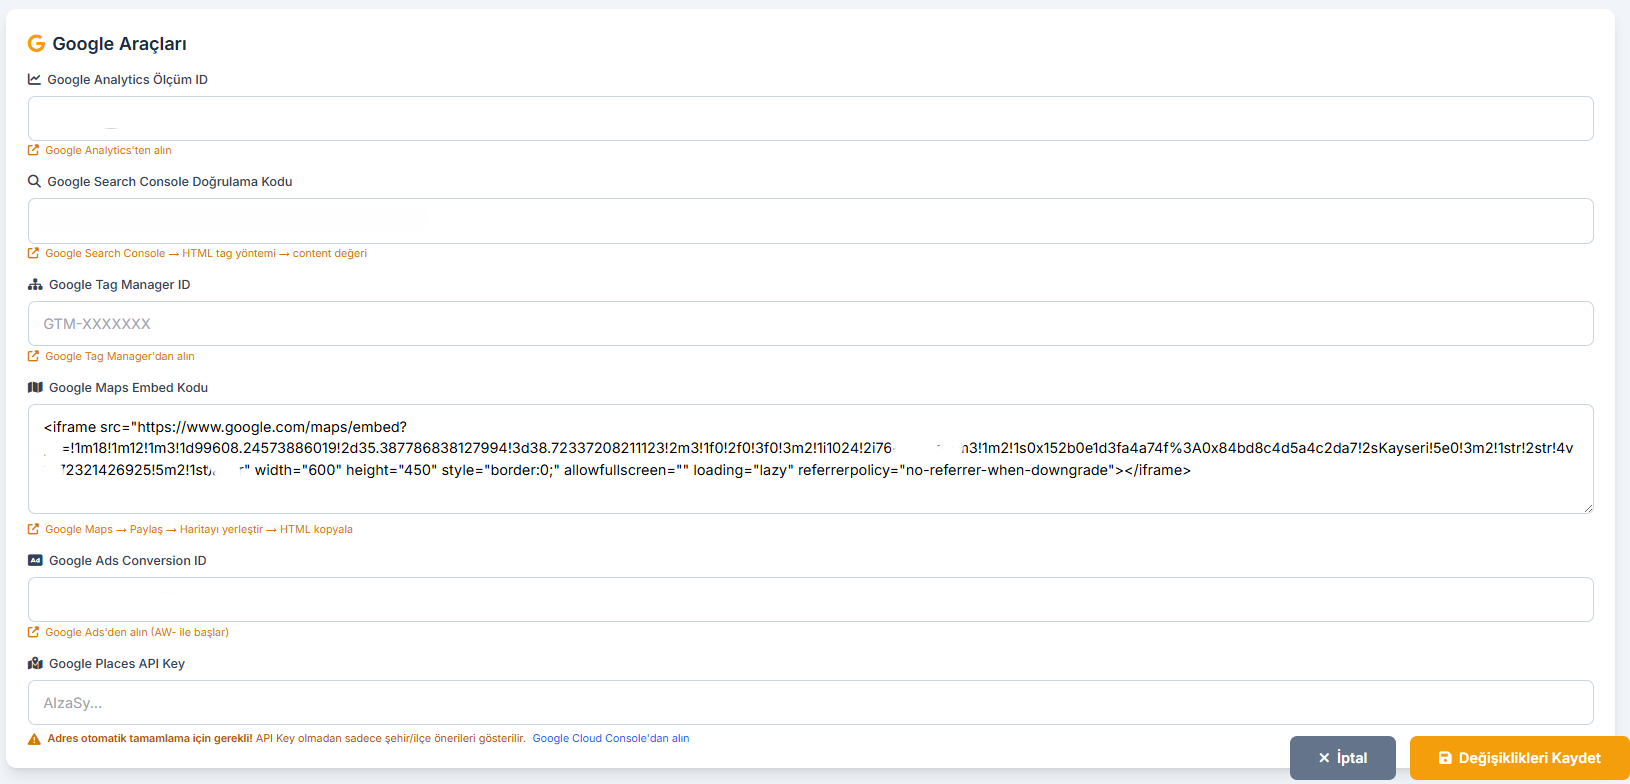Focus the Search Console Doğrulama Kodu field
1630x784 pixels.
(x=810, y=221)
